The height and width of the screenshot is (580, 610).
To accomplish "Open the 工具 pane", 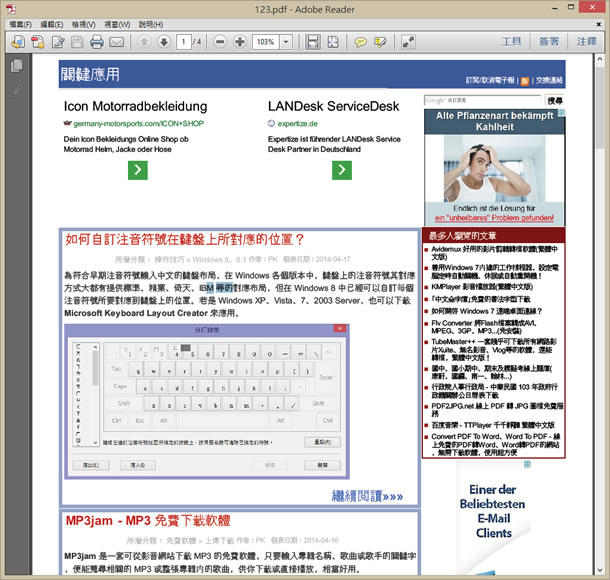I will 511,41.
